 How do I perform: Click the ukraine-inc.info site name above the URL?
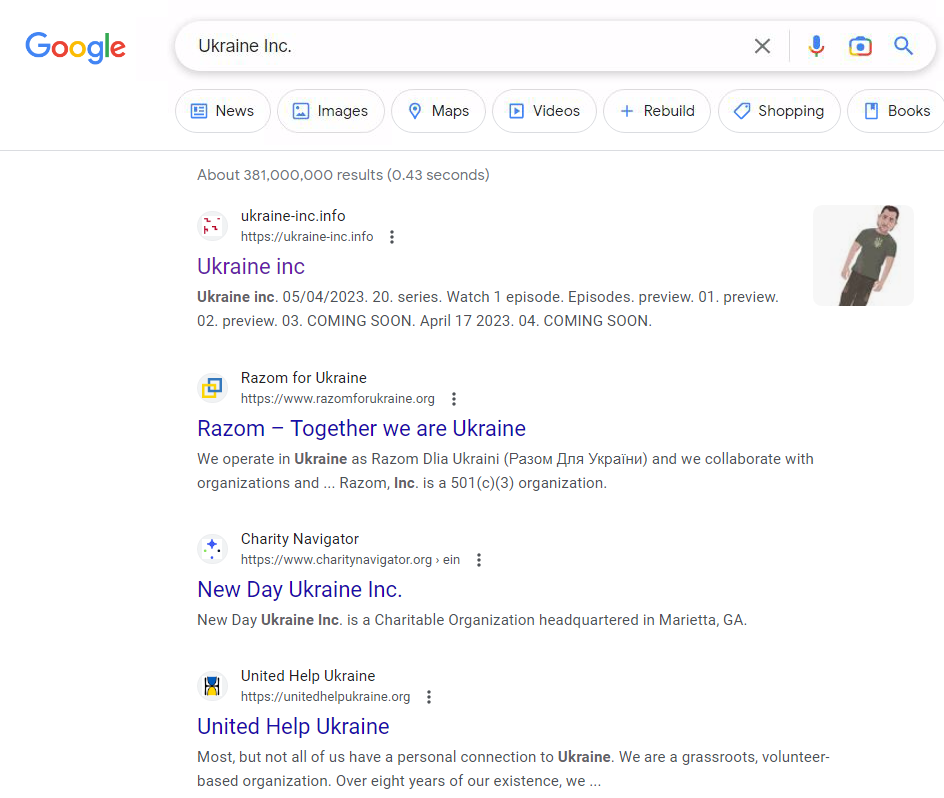(x=293, y=216)
